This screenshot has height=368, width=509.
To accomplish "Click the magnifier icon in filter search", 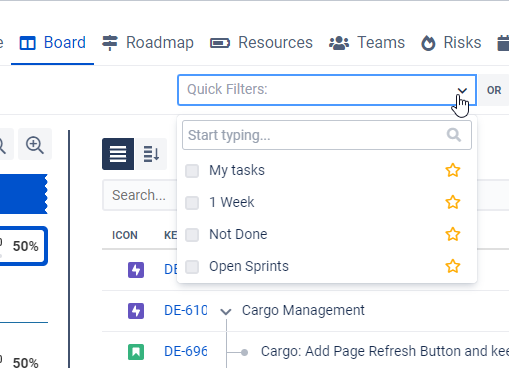I will click(454, 135).
